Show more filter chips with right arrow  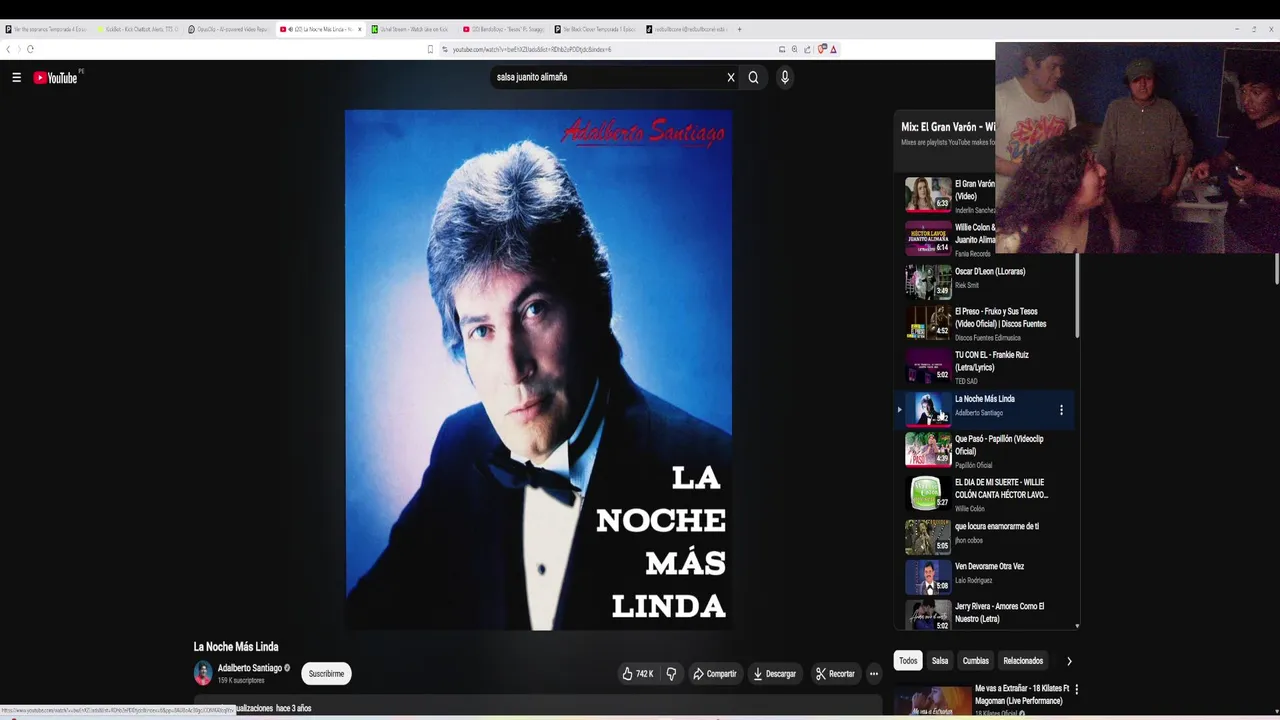(x=1069, y=661)
